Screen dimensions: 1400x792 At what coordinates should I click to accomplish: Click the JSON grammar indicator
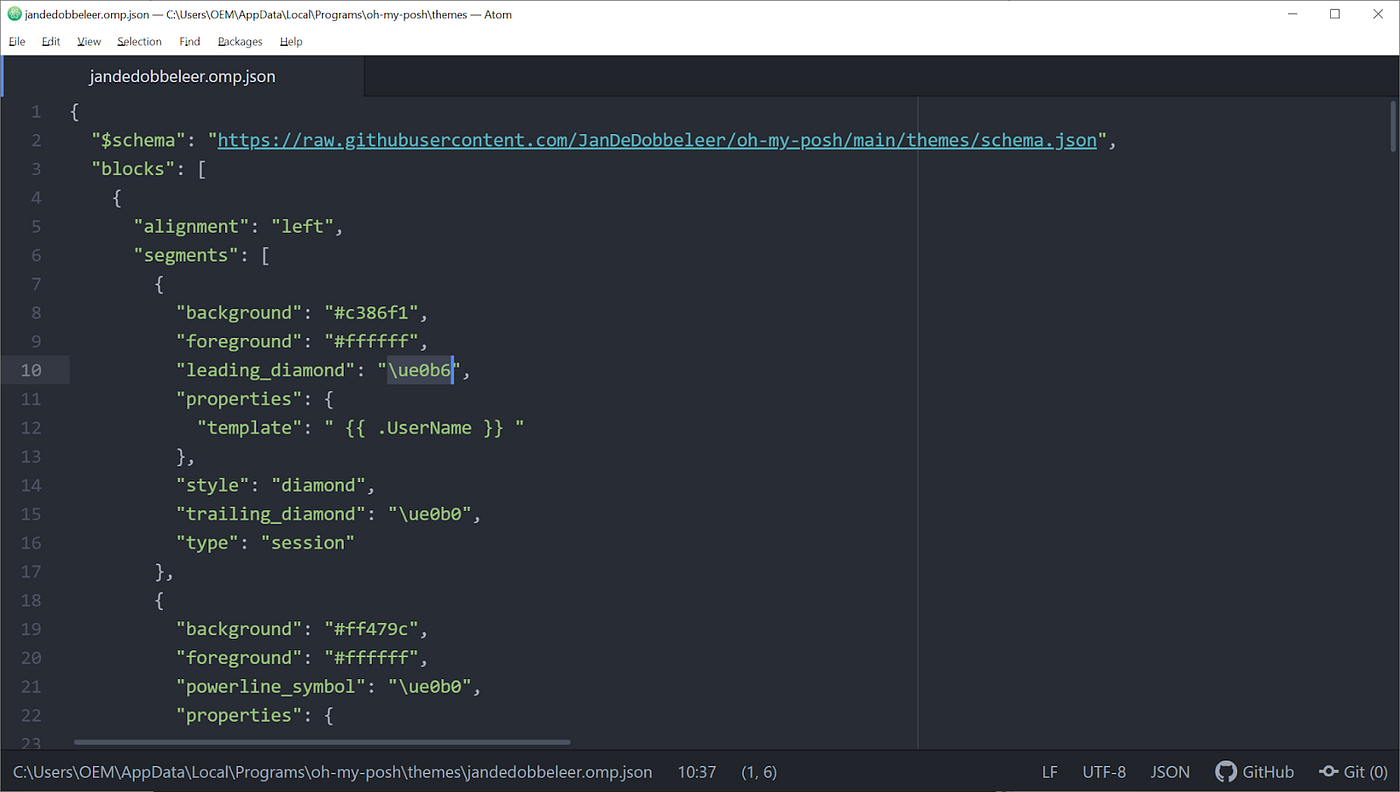click(x=1169, y=771)
